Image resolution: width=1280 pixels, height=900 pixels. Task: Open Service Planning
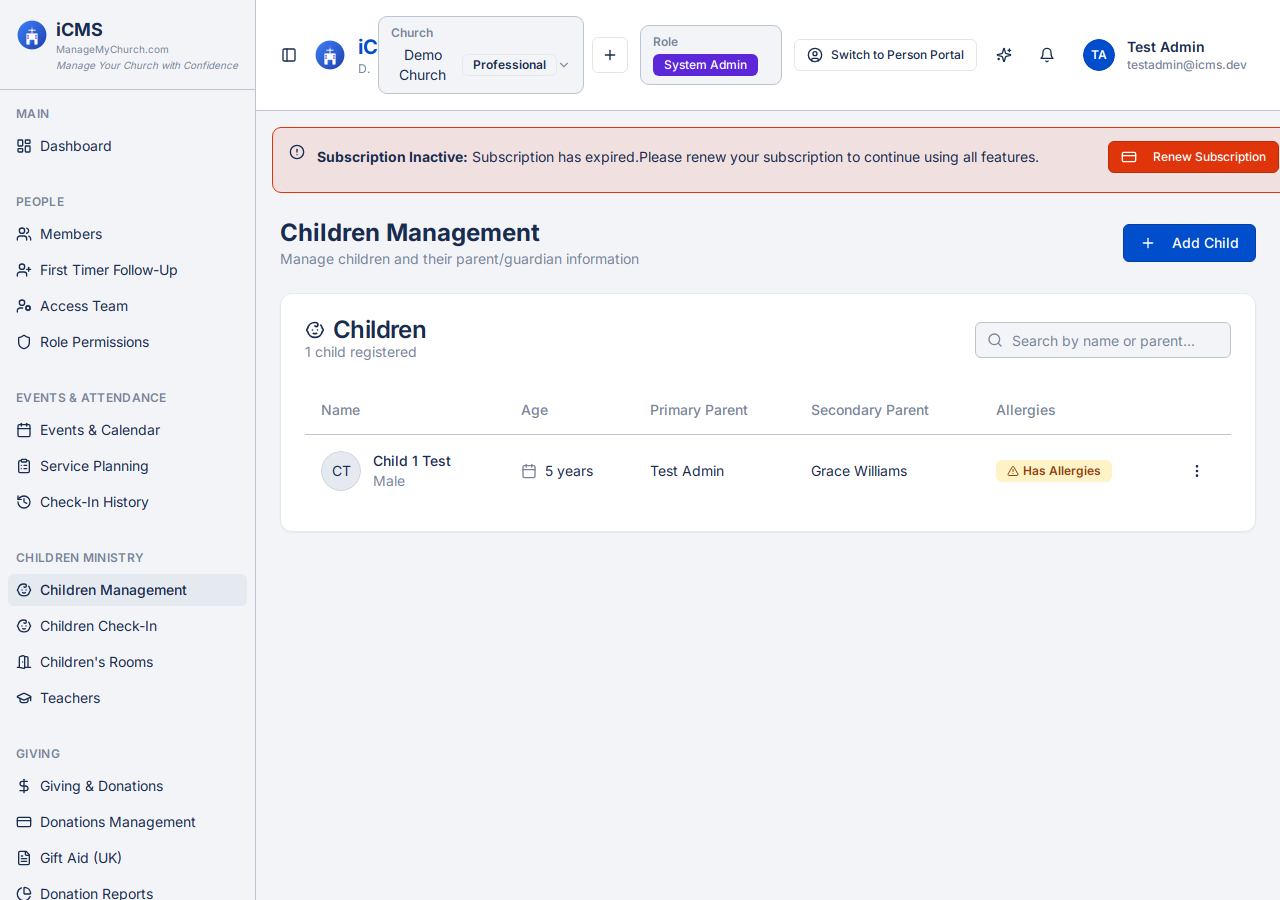pos(127,466)
